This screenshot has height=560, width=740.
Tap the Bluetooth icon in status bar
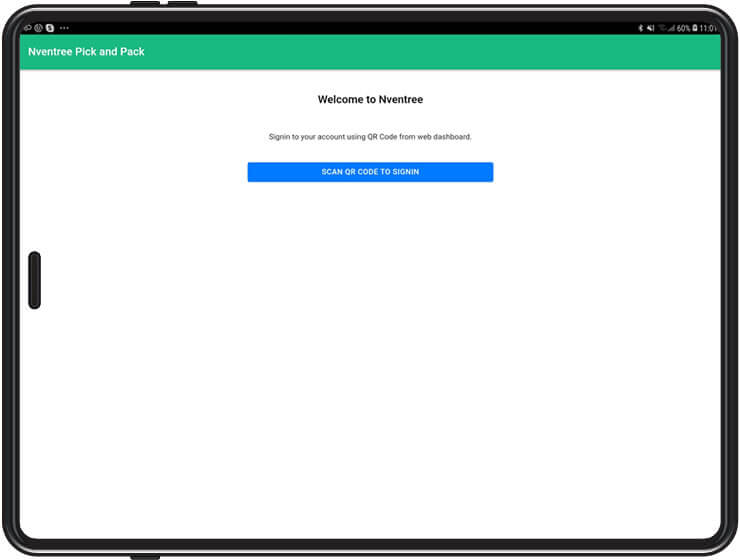pyautogui.click(x=641, y=28)
